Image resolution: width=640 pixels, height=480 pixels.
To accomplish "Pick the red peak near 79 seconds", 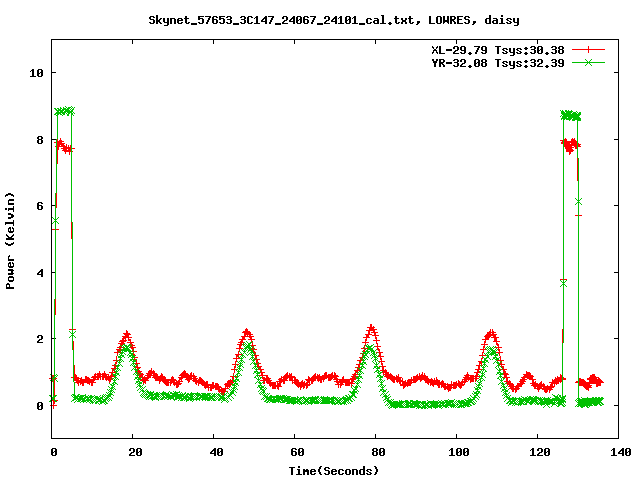I will point(371,328).
